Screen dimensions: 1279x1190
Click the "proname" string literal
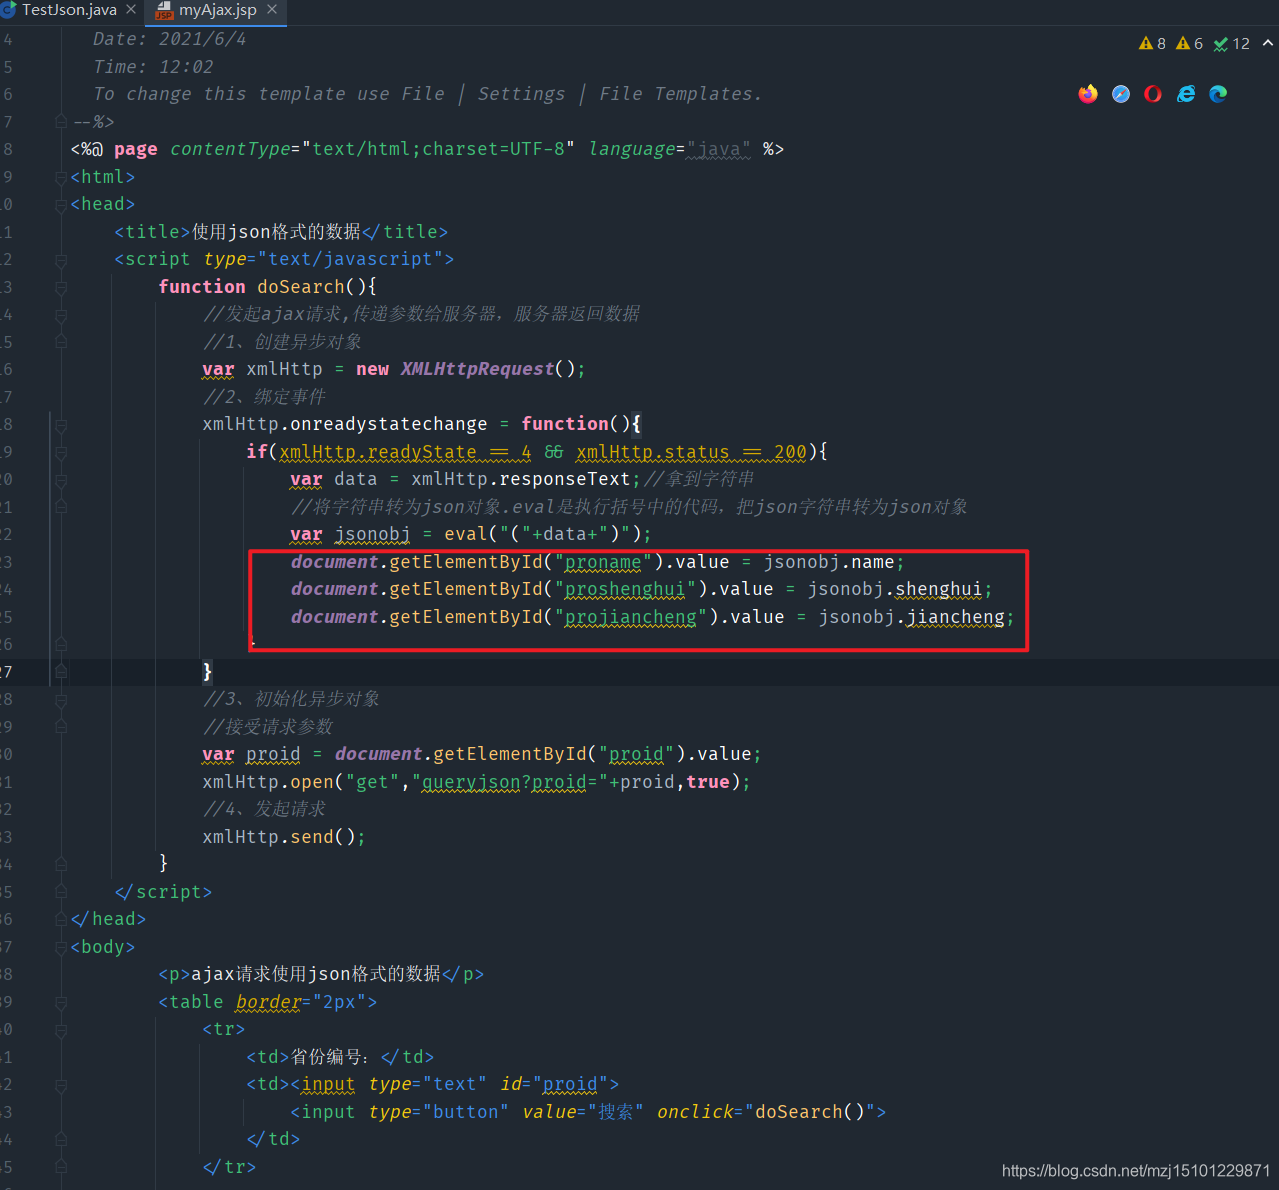603,562
